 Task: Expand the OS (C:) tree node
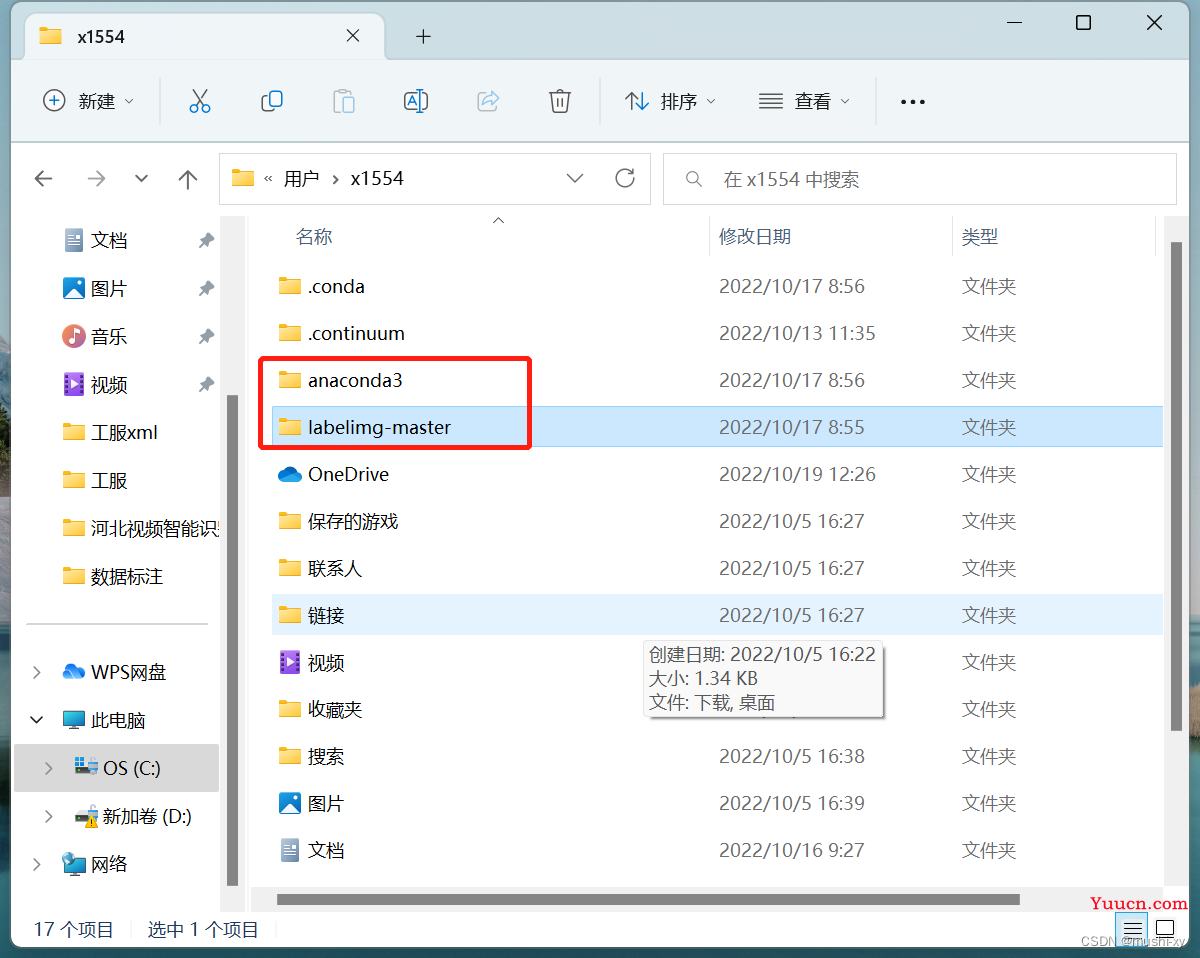click(x=49, y=768)
